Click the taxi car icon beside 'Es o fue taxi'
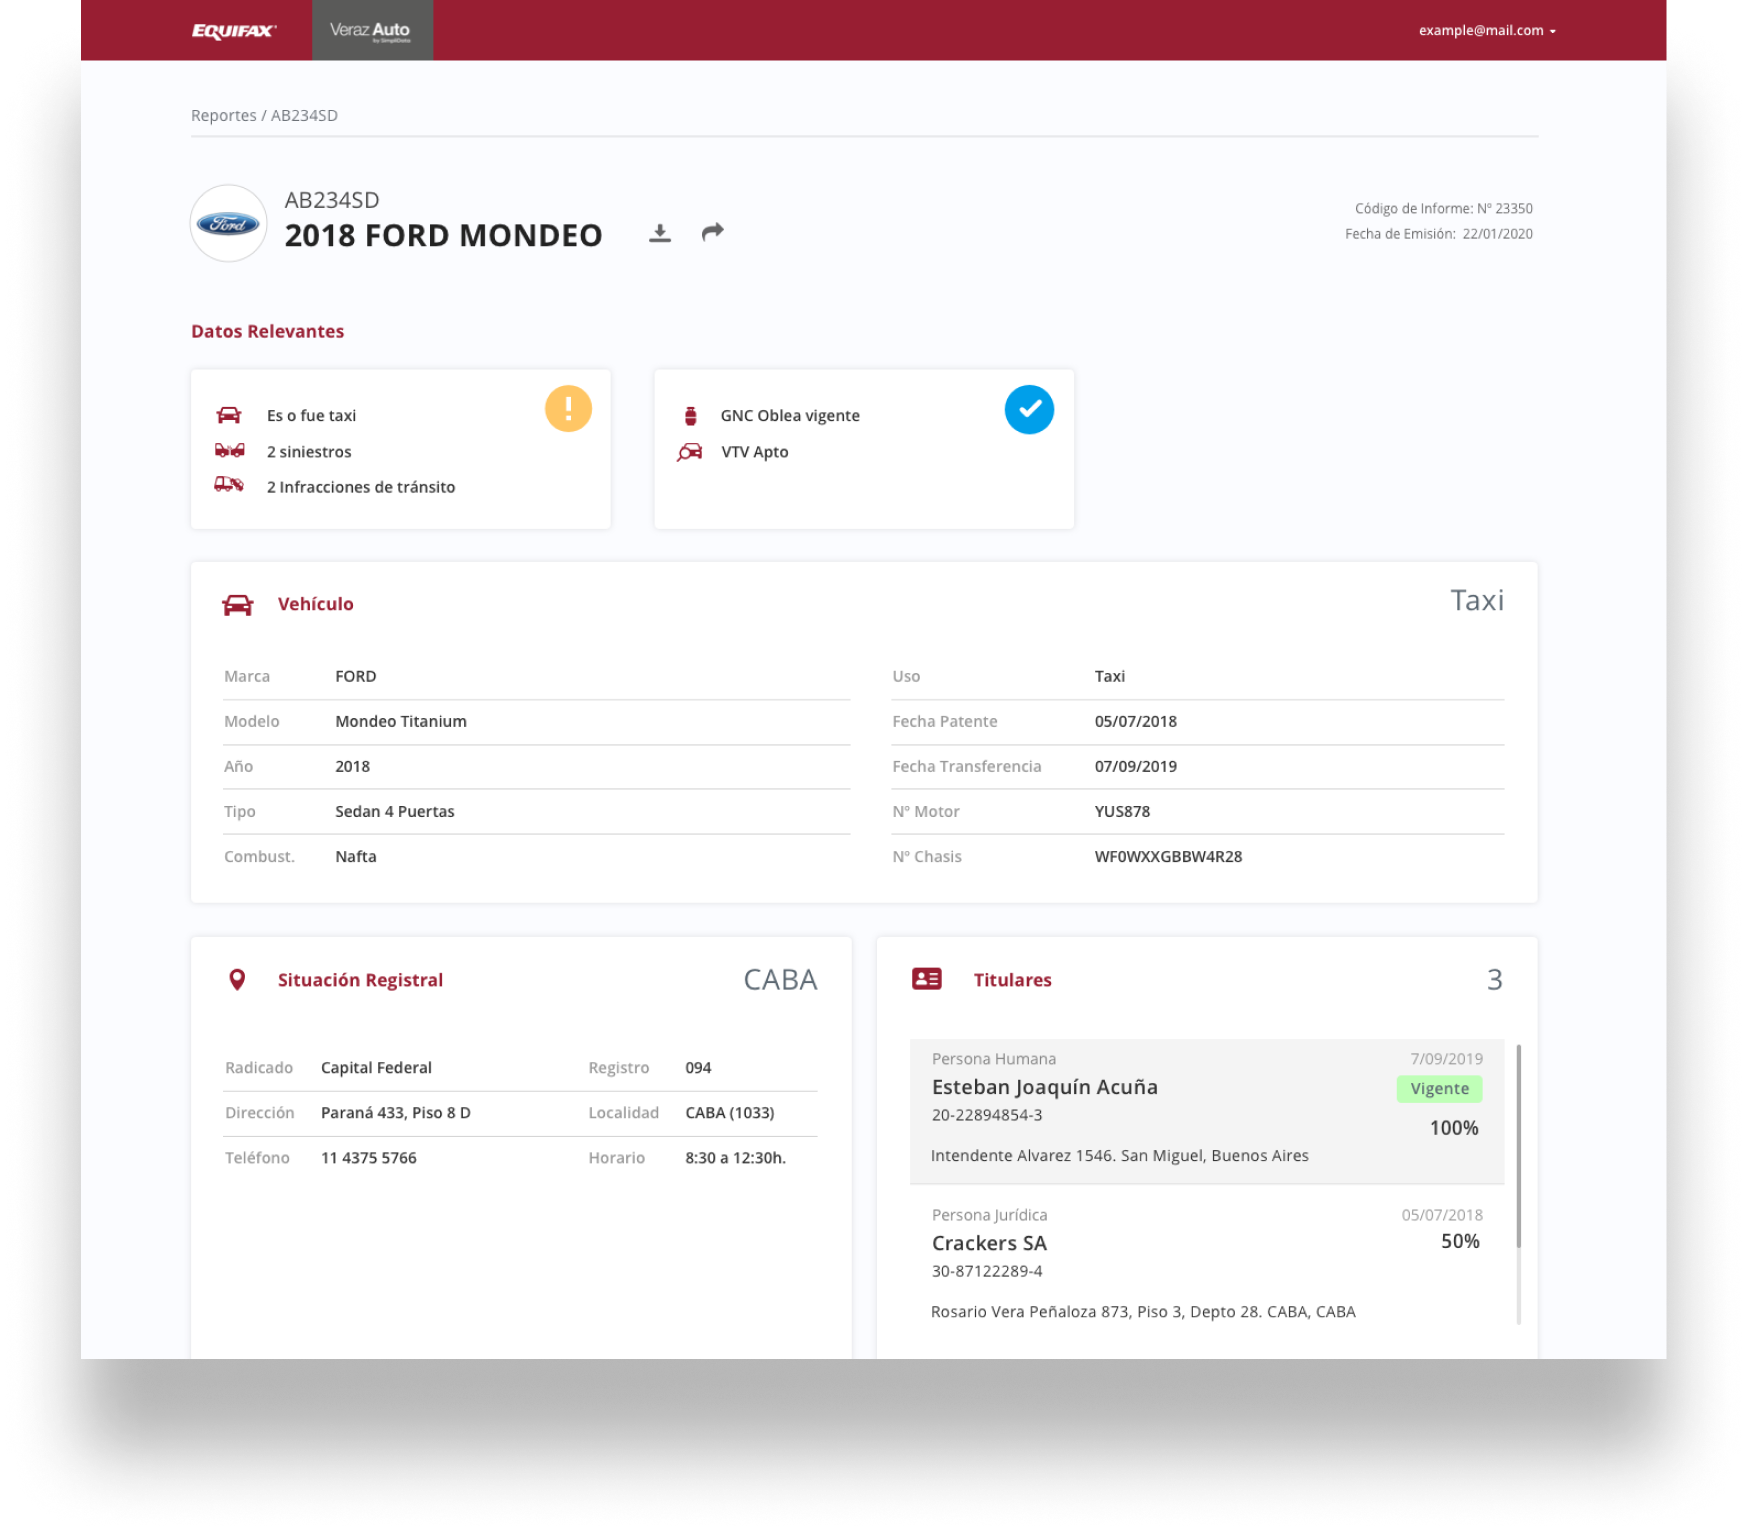Image resolution: width=1748 pixels, height=1535 pixels. [229, 415]
